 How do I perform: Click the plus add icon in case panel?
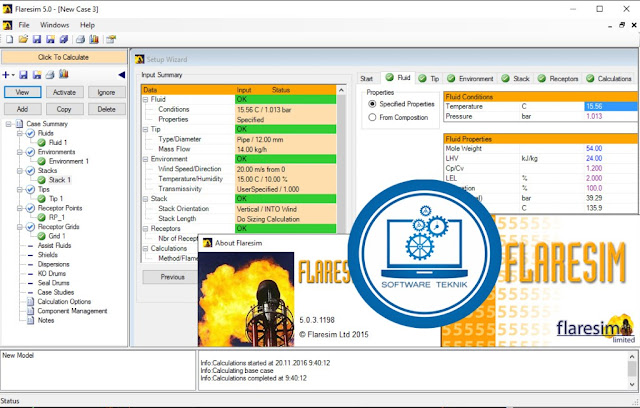[x=6, y=75]
